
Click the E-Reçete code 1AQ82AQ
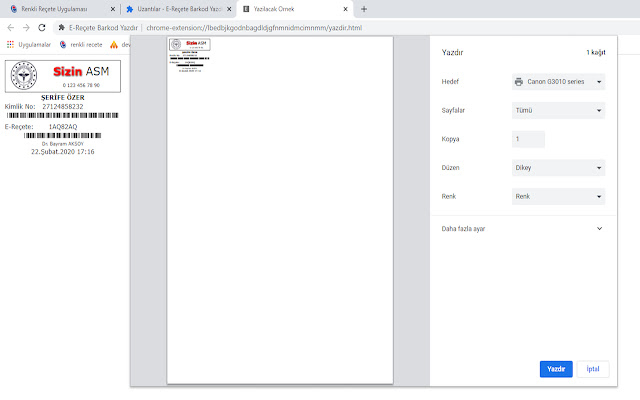pyautogui.click(x=63, y=127)
